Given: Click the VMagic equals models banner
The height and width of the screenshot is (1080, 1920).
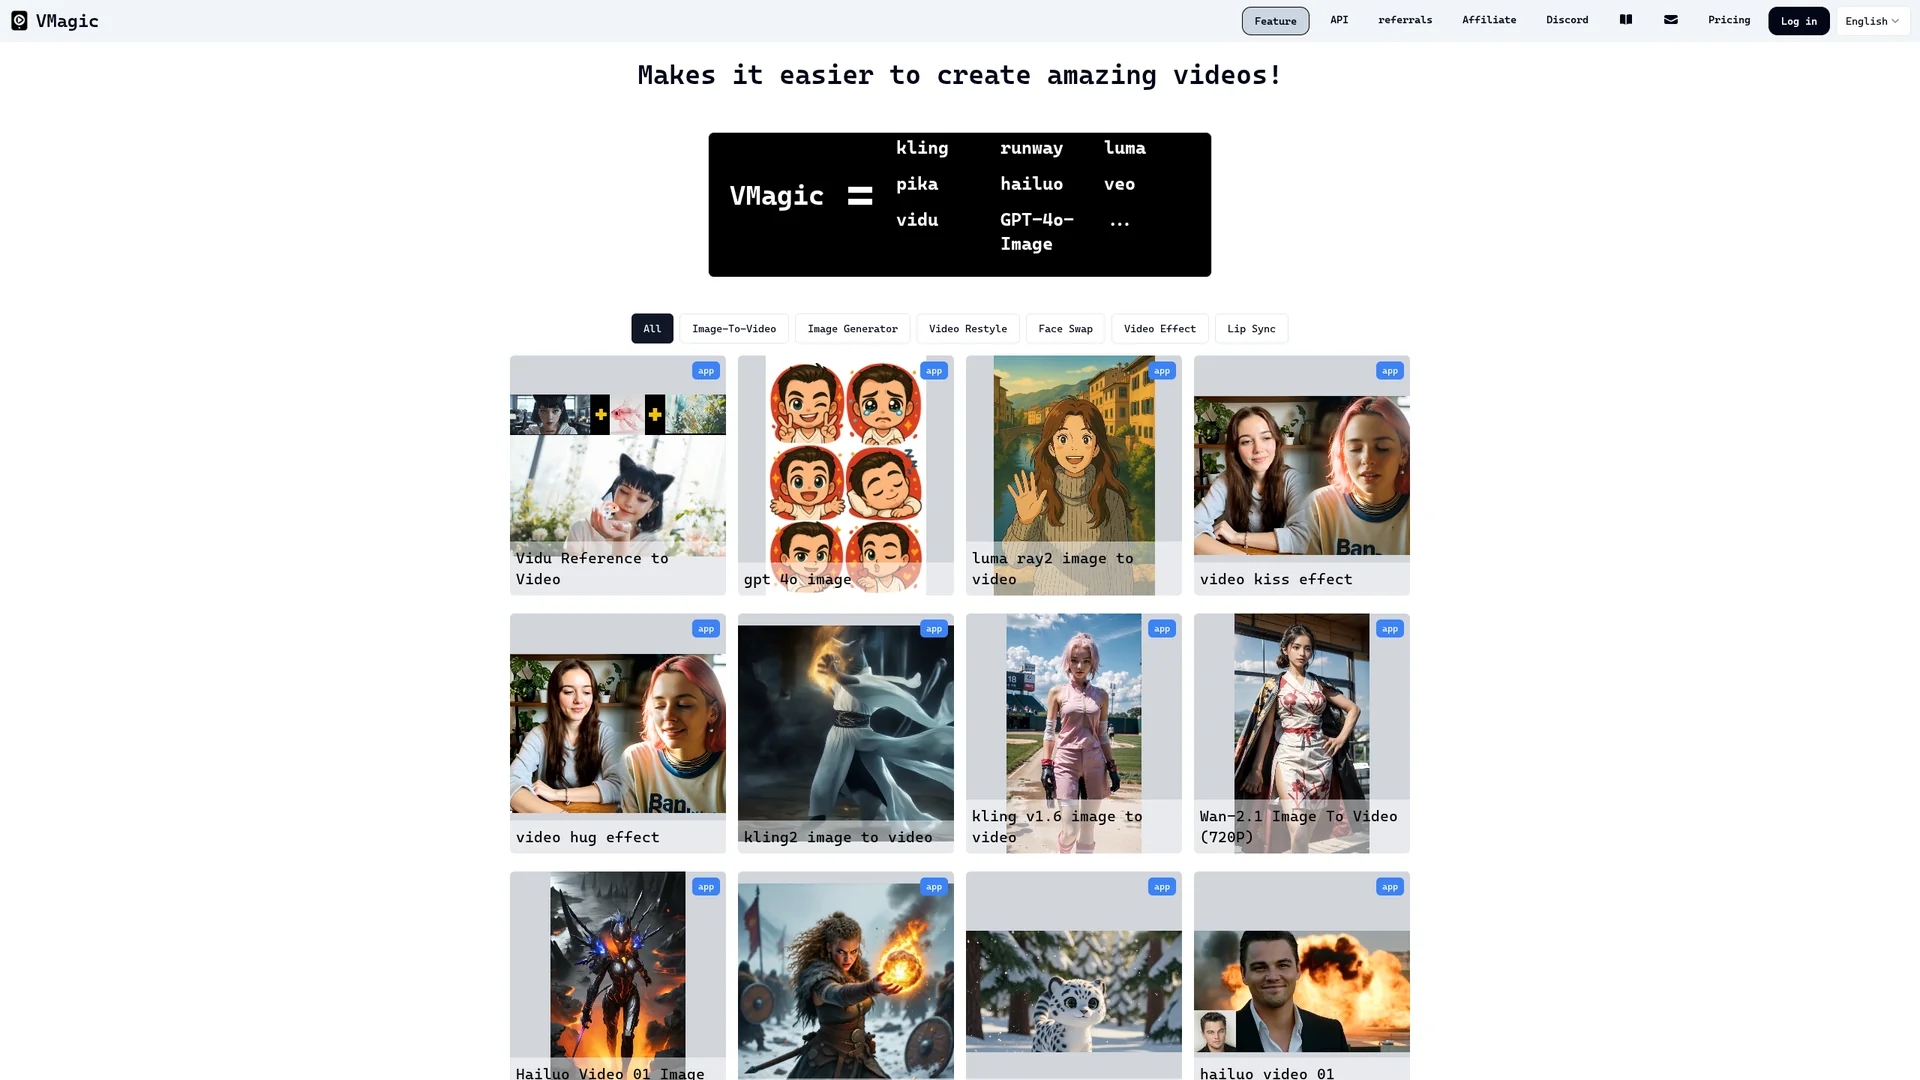Looking at the screenshot, I should [x=960, y=205].
